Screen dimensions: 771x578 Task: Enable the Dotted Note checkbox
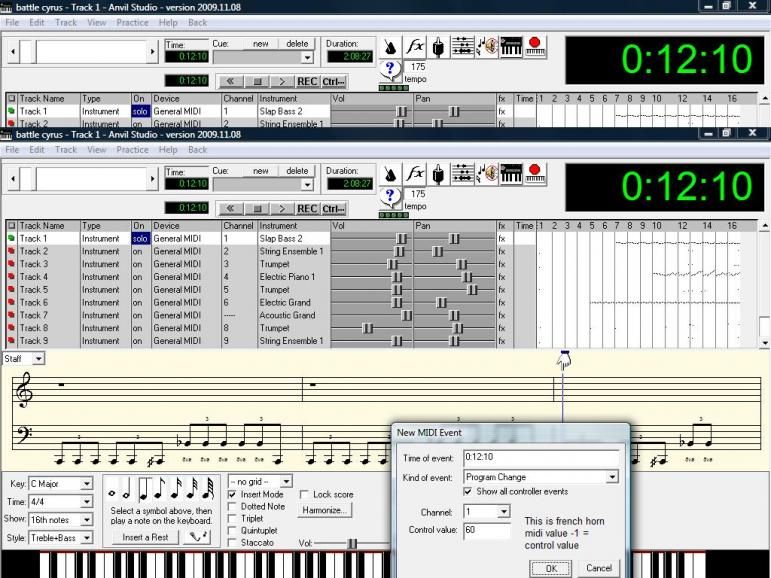coord(232,506)
